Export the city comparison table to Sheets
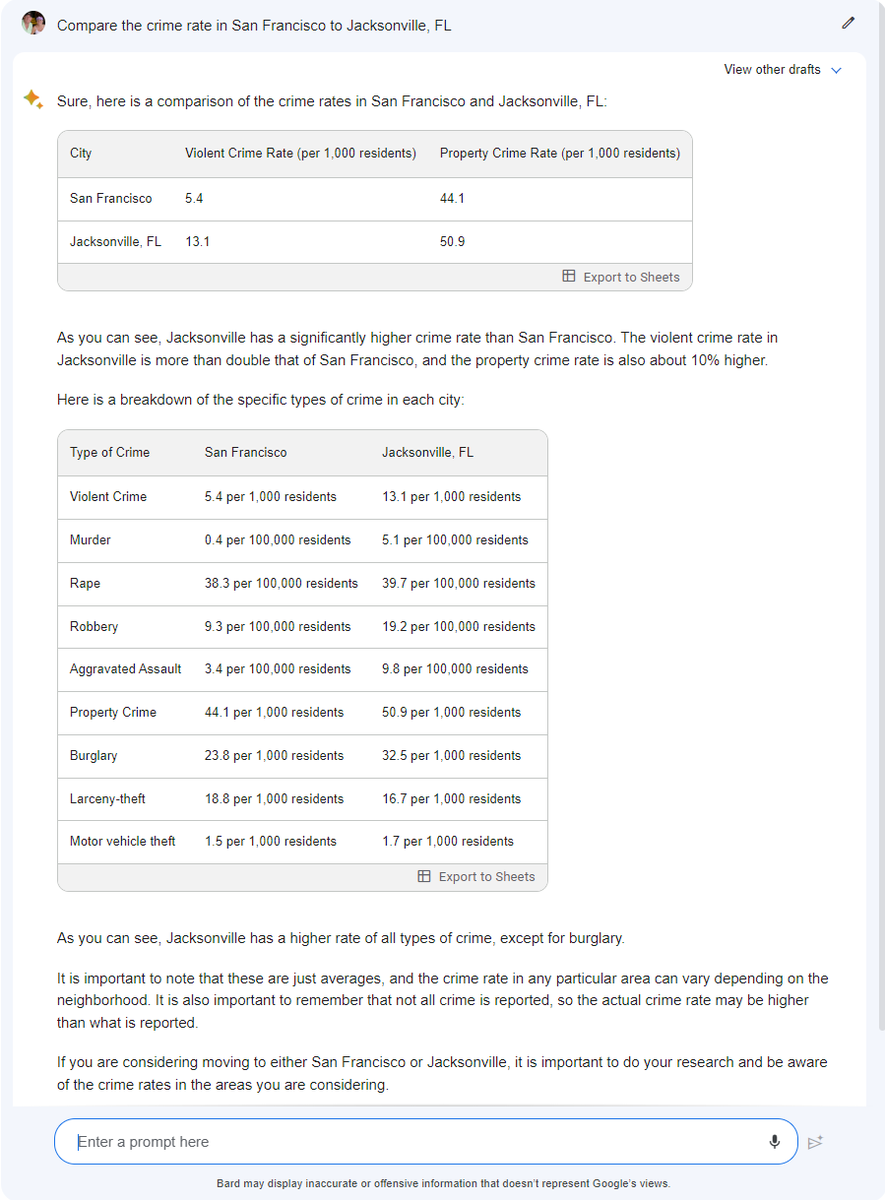The width and height of the screenshot is (885, 1200). tap(621, 277)
